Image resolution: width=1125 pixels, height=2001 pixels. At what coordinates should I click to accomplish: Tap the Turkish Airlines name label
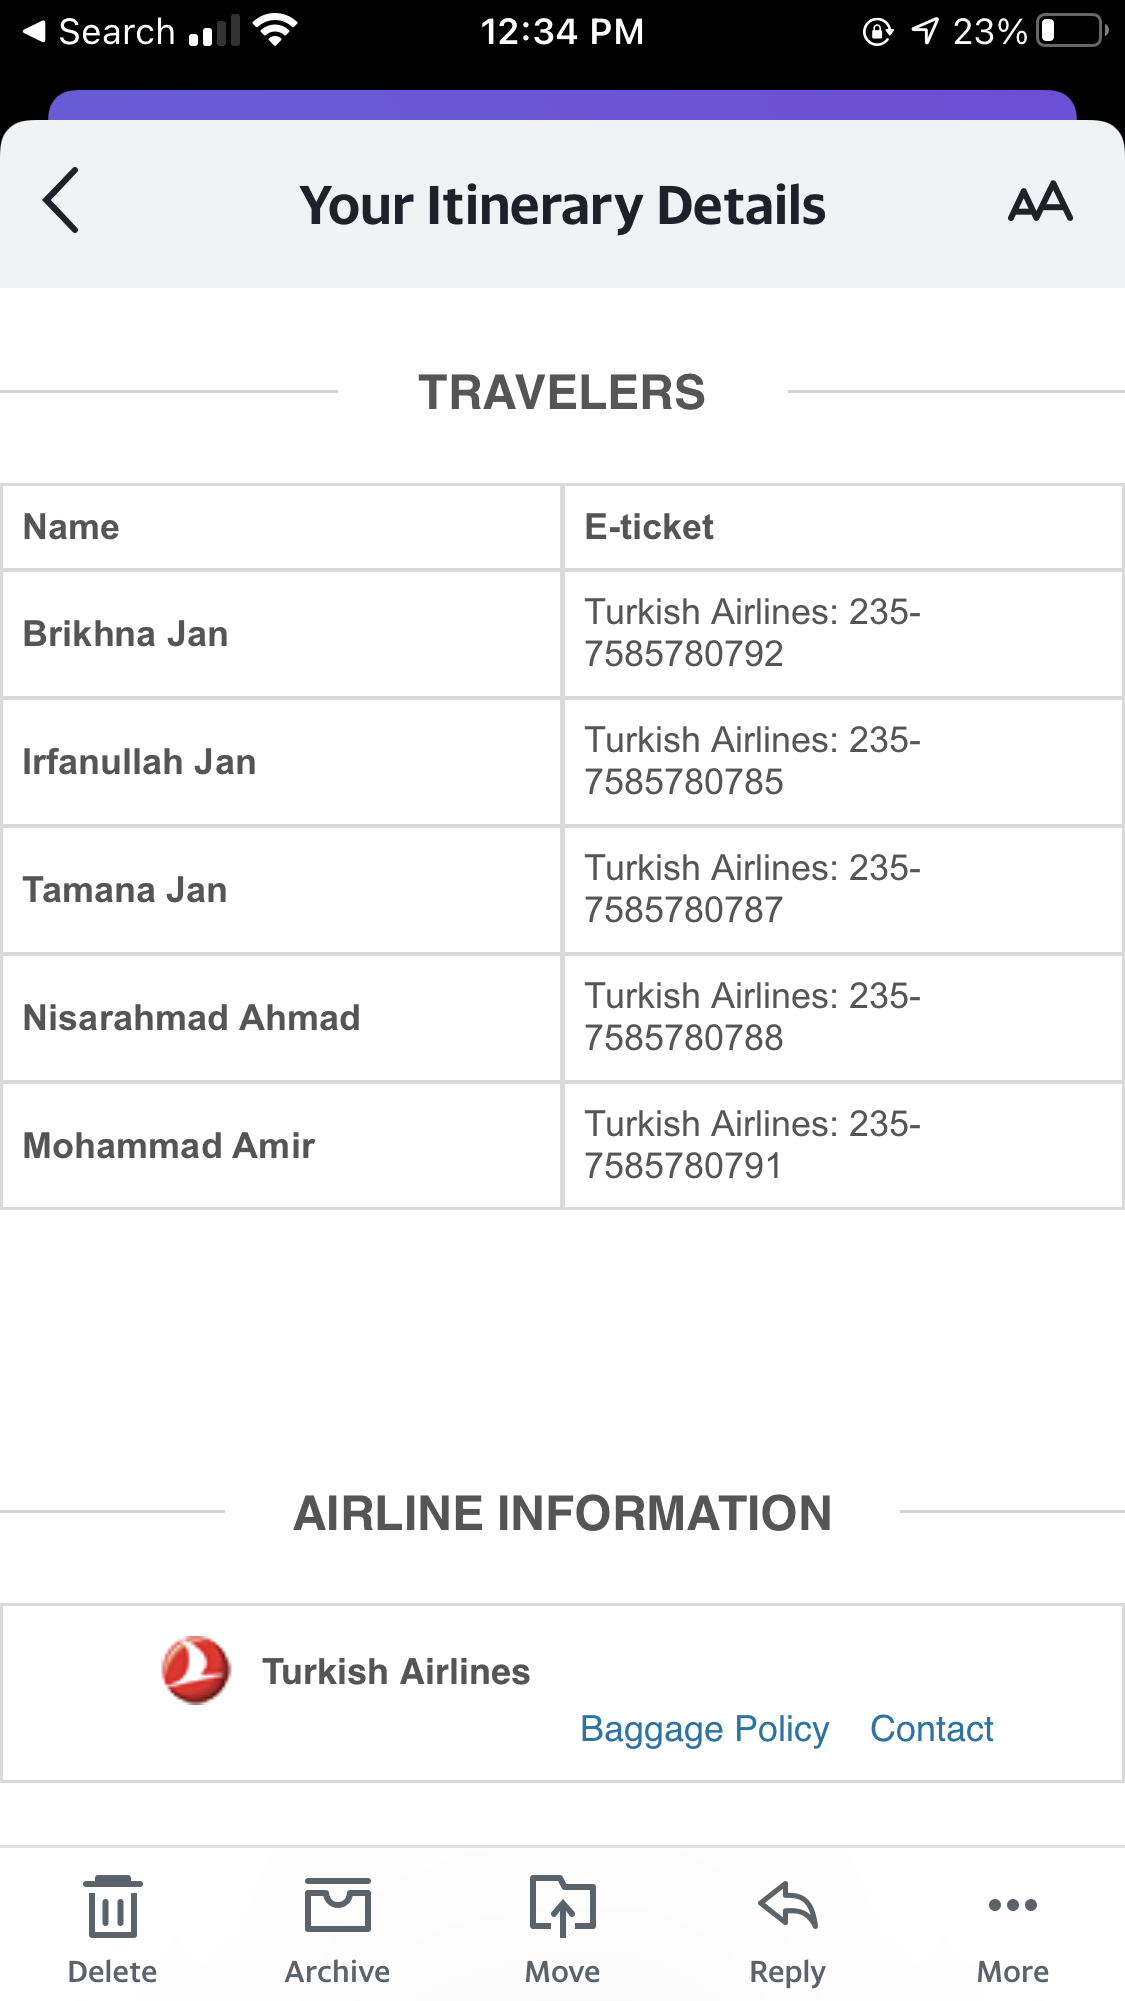396,1672
